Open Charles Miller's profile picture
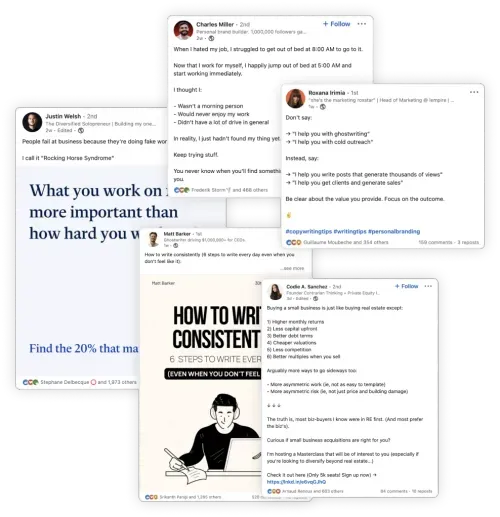500x517 pixels. click(x=183, y=30)
